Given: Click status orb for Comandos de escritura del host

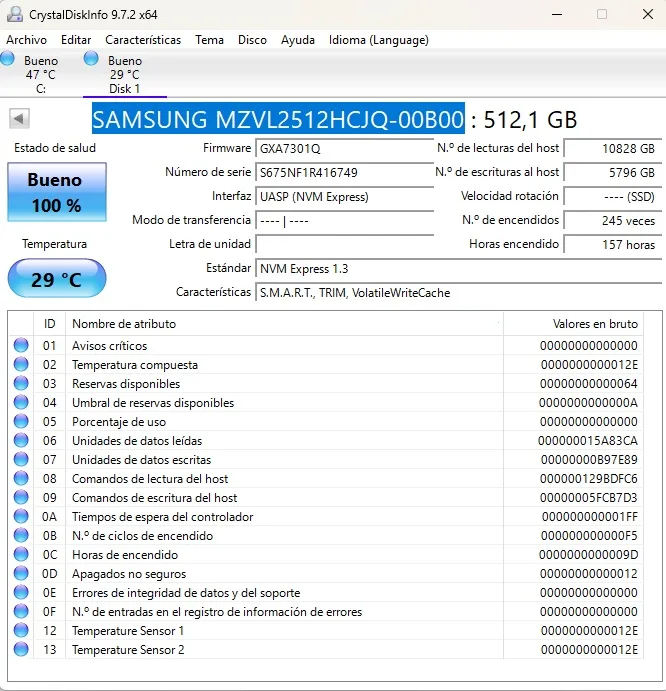Looking at the screenshot, I should coord(21,497).
